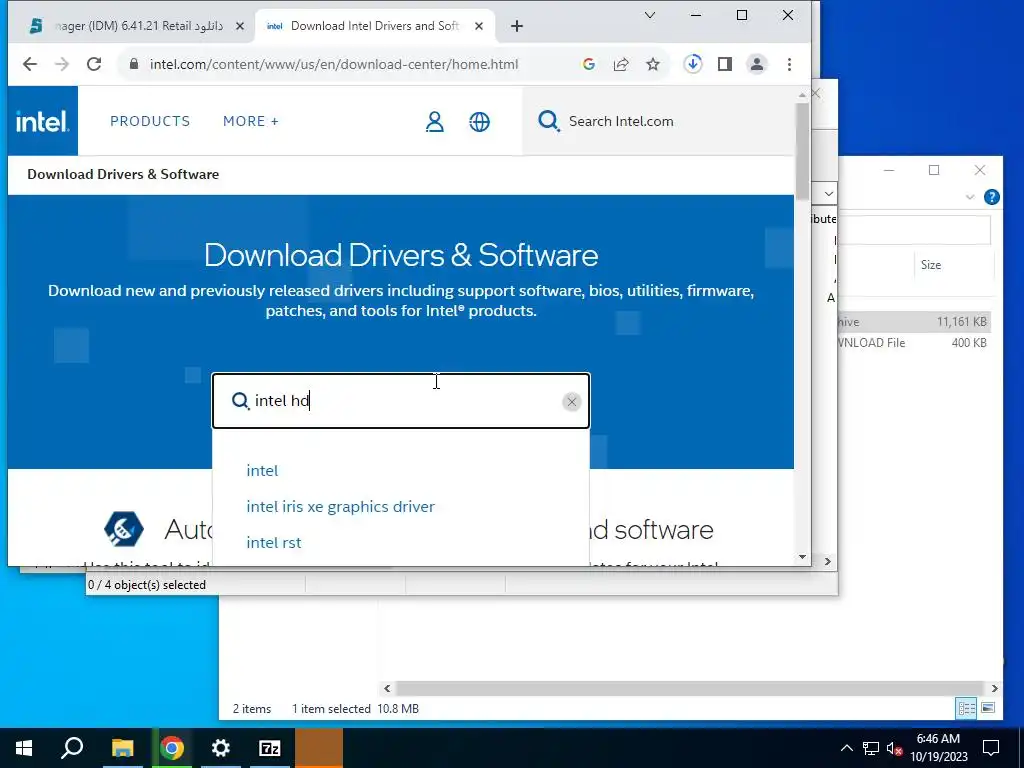Show hidden tray icons

coord(846,748)
